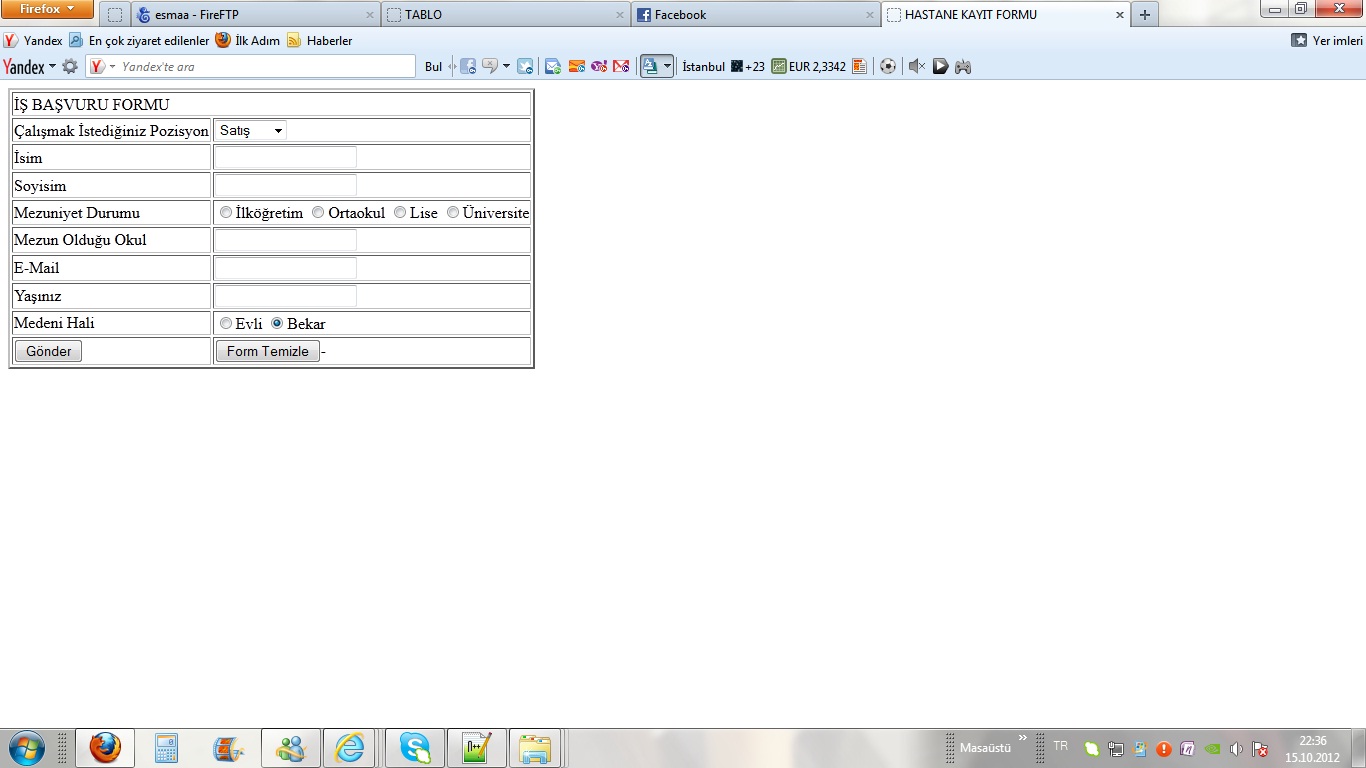
Task: Open the Çalışmak İstediğiniz Pozisyon dropdown
Action: [250, 130]
